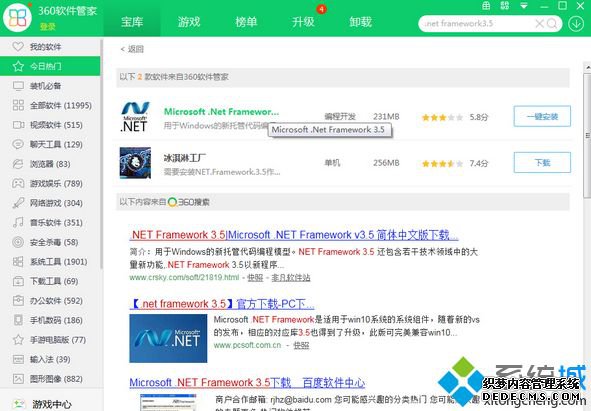
Task: Go back using 返回 link
Action: [x=132, y=49]
